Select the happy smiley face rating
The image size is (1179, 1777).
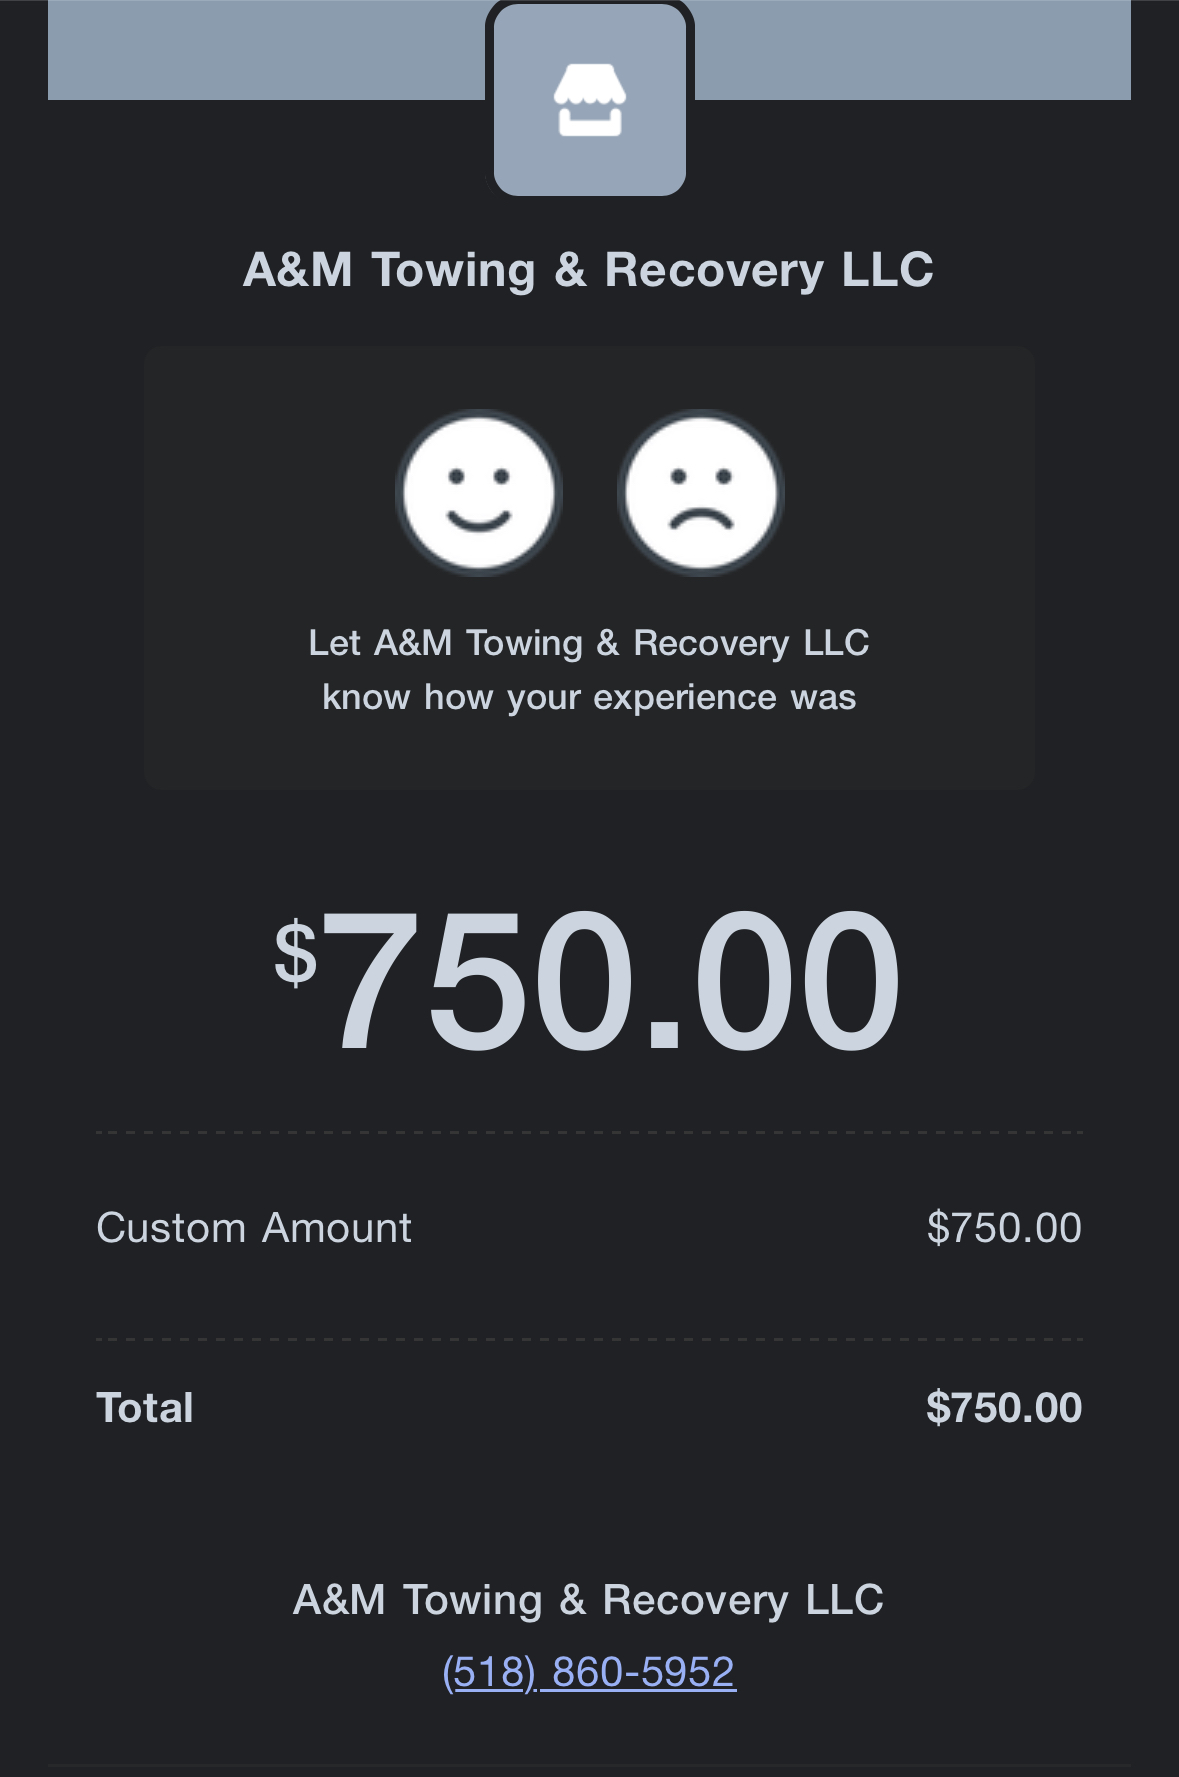tap(479, 492)
